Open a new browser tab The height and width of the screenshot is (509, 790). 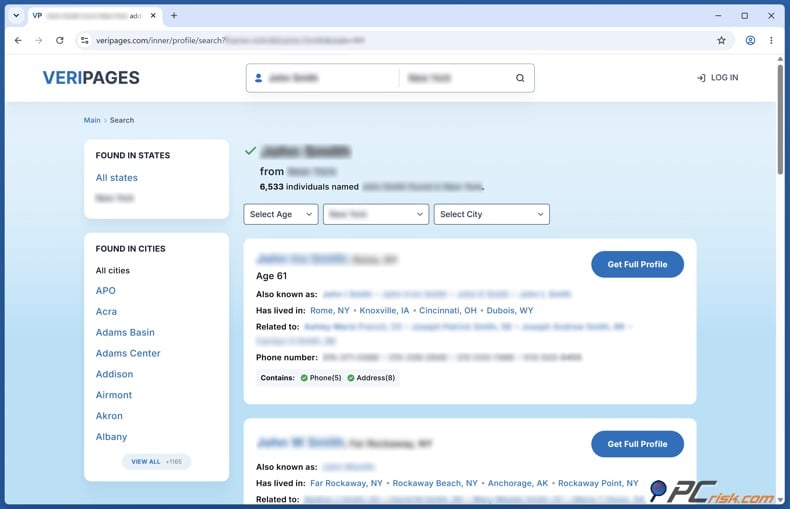[174, 16]
